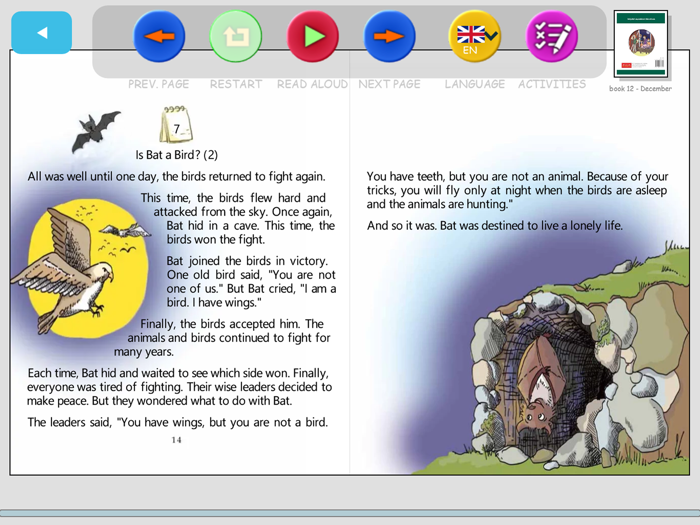Click the 'ACTIVITIES' label
This screenshot has width=700, height=525.
(x=552, y=84)
